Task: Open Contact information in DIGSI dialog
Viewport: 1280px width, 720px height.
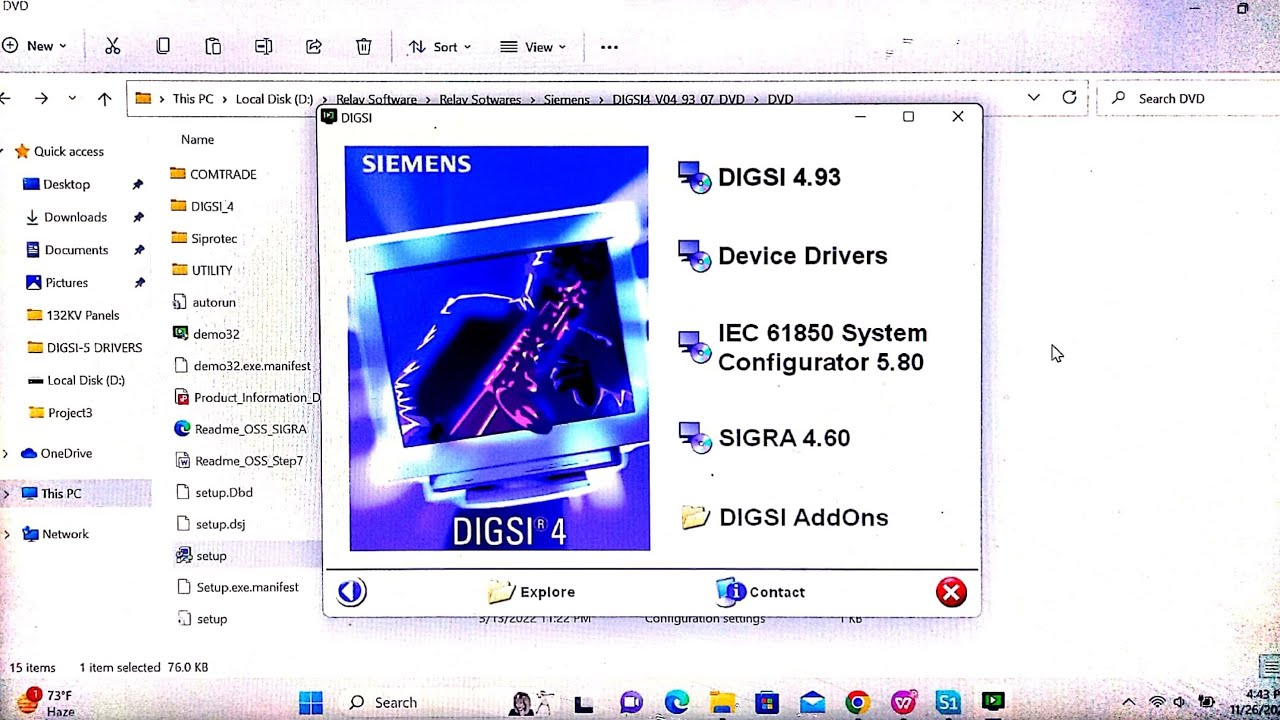Action: tap(761, 592)
